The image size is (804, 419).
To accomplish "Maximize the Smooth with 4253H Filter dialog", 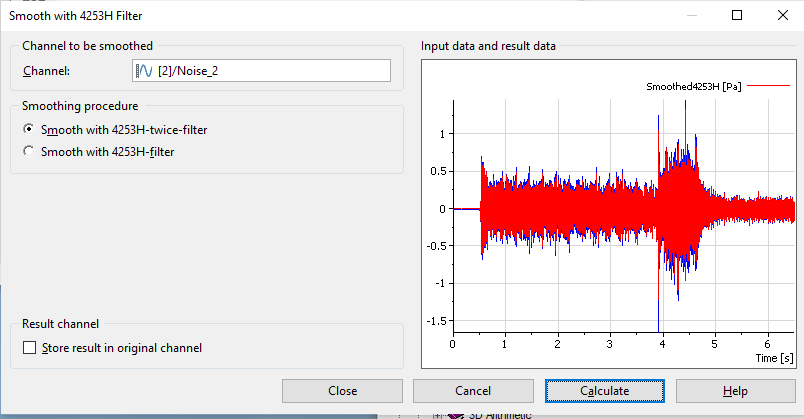I will point(737,15).
